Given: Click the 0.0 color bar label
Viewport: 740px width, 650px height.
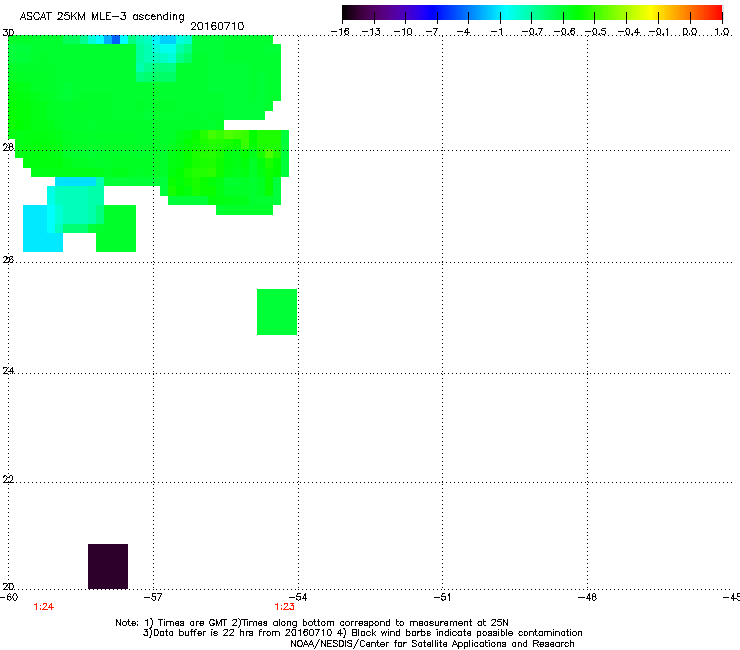Looking at the screenshot, I should pyautogui.click(x=690, y=32).
